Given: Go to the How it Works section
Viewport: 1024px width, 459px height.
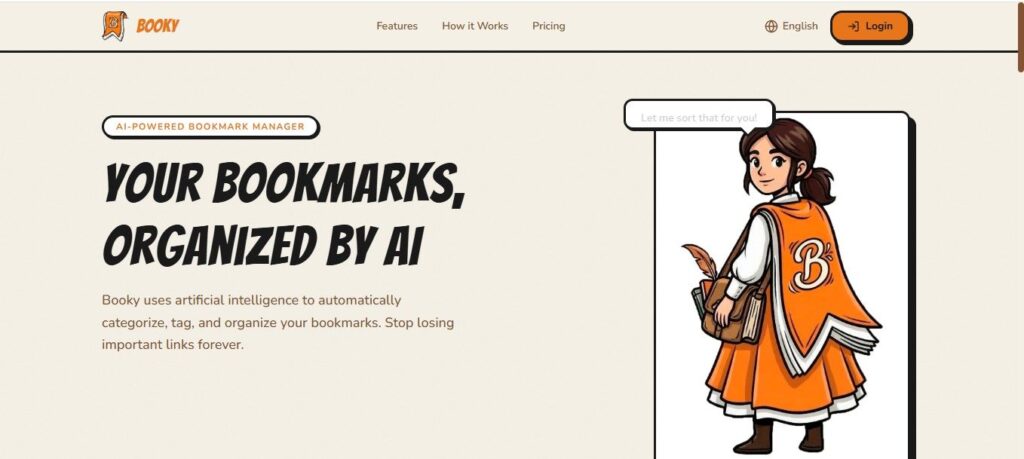Looking at the screenshot, I should (475, 26).
